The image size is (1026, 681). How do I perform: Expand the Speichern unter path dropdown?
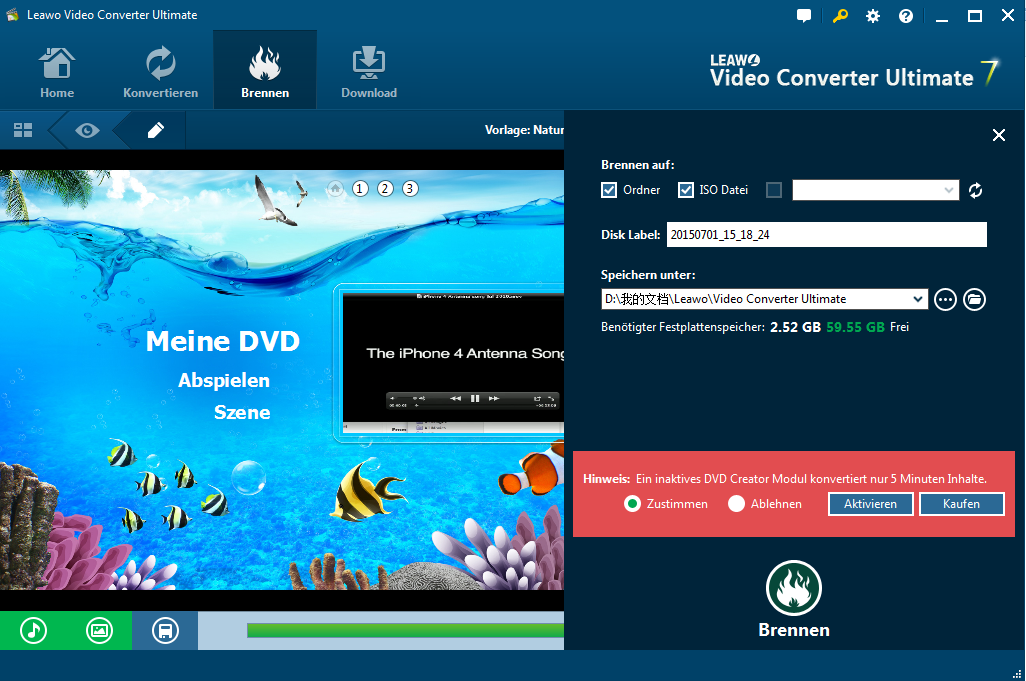(x=919, y=299)
